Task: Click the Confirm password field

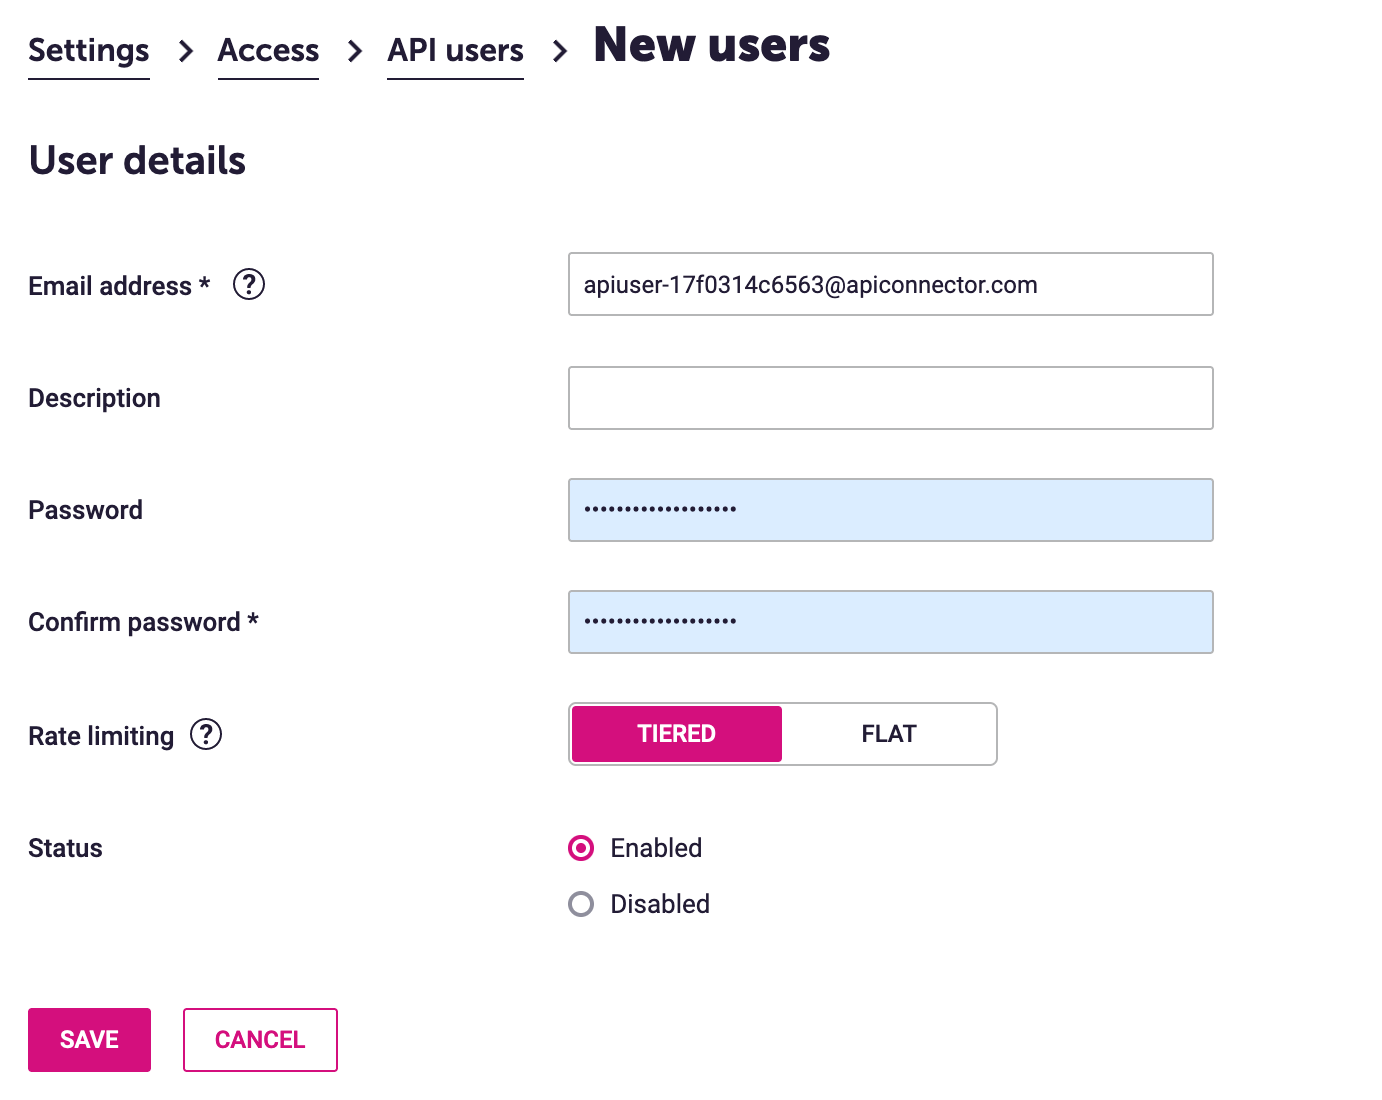Action: coord(890,622)
